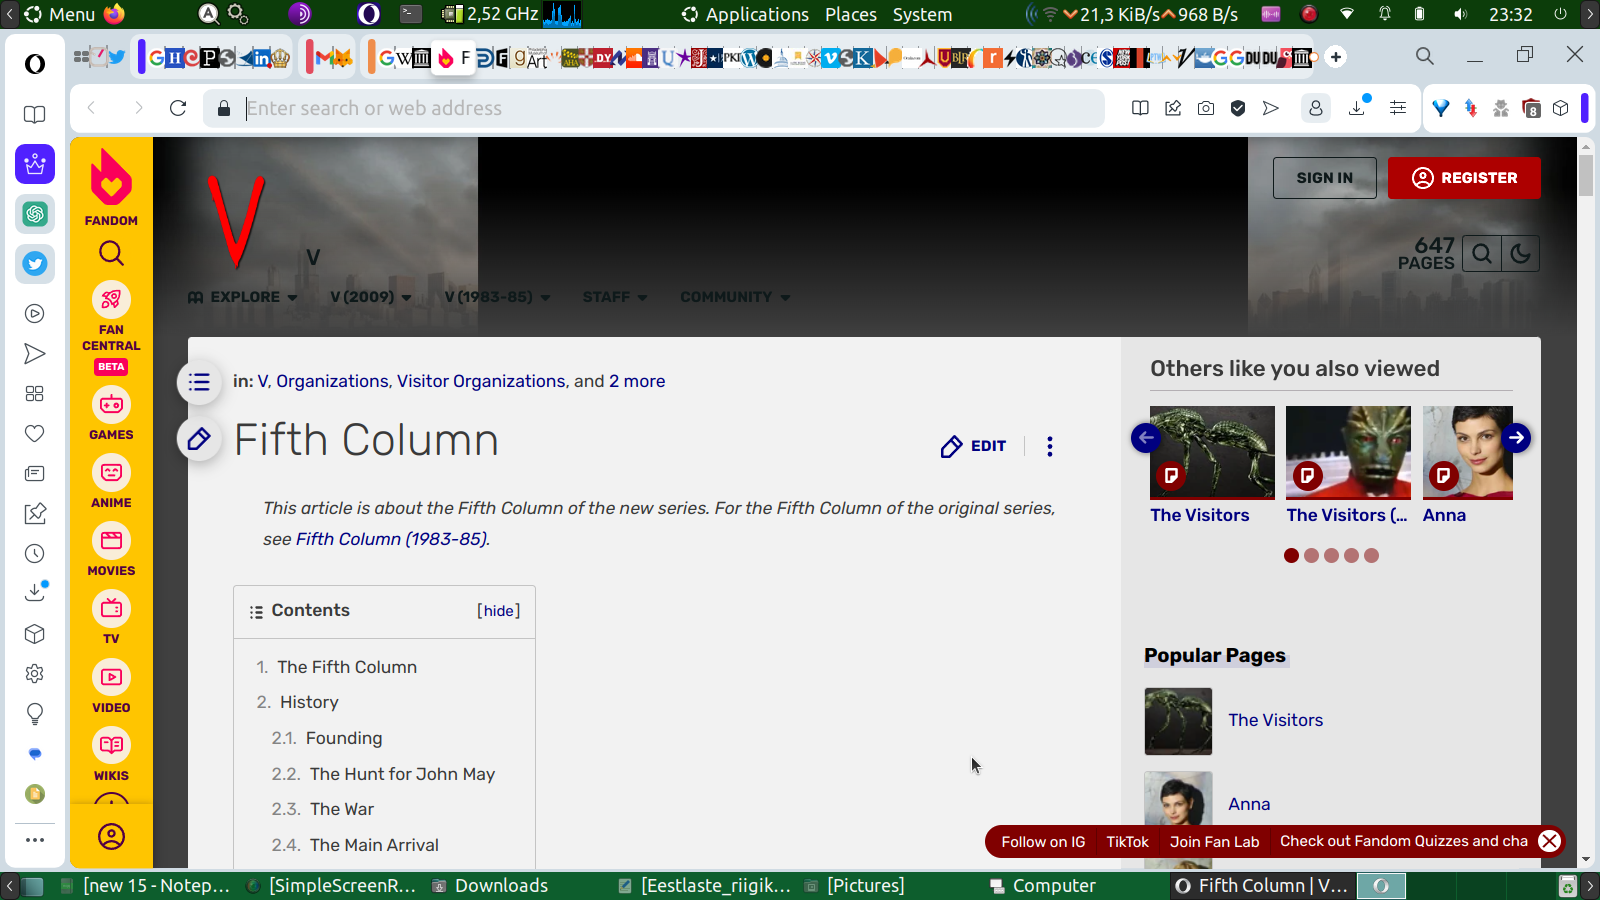This screenshot has width=1600, height=900.
Task: Open Games section in Fandom sidebar
Action: tap(111, 405)
